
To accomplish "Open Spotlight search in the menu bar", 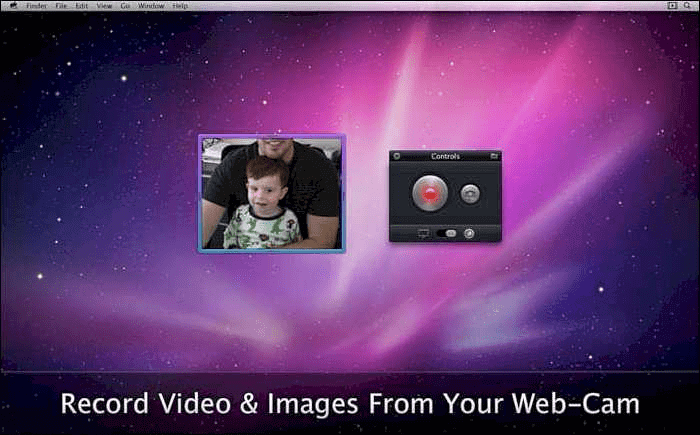I will coord(687,6).
